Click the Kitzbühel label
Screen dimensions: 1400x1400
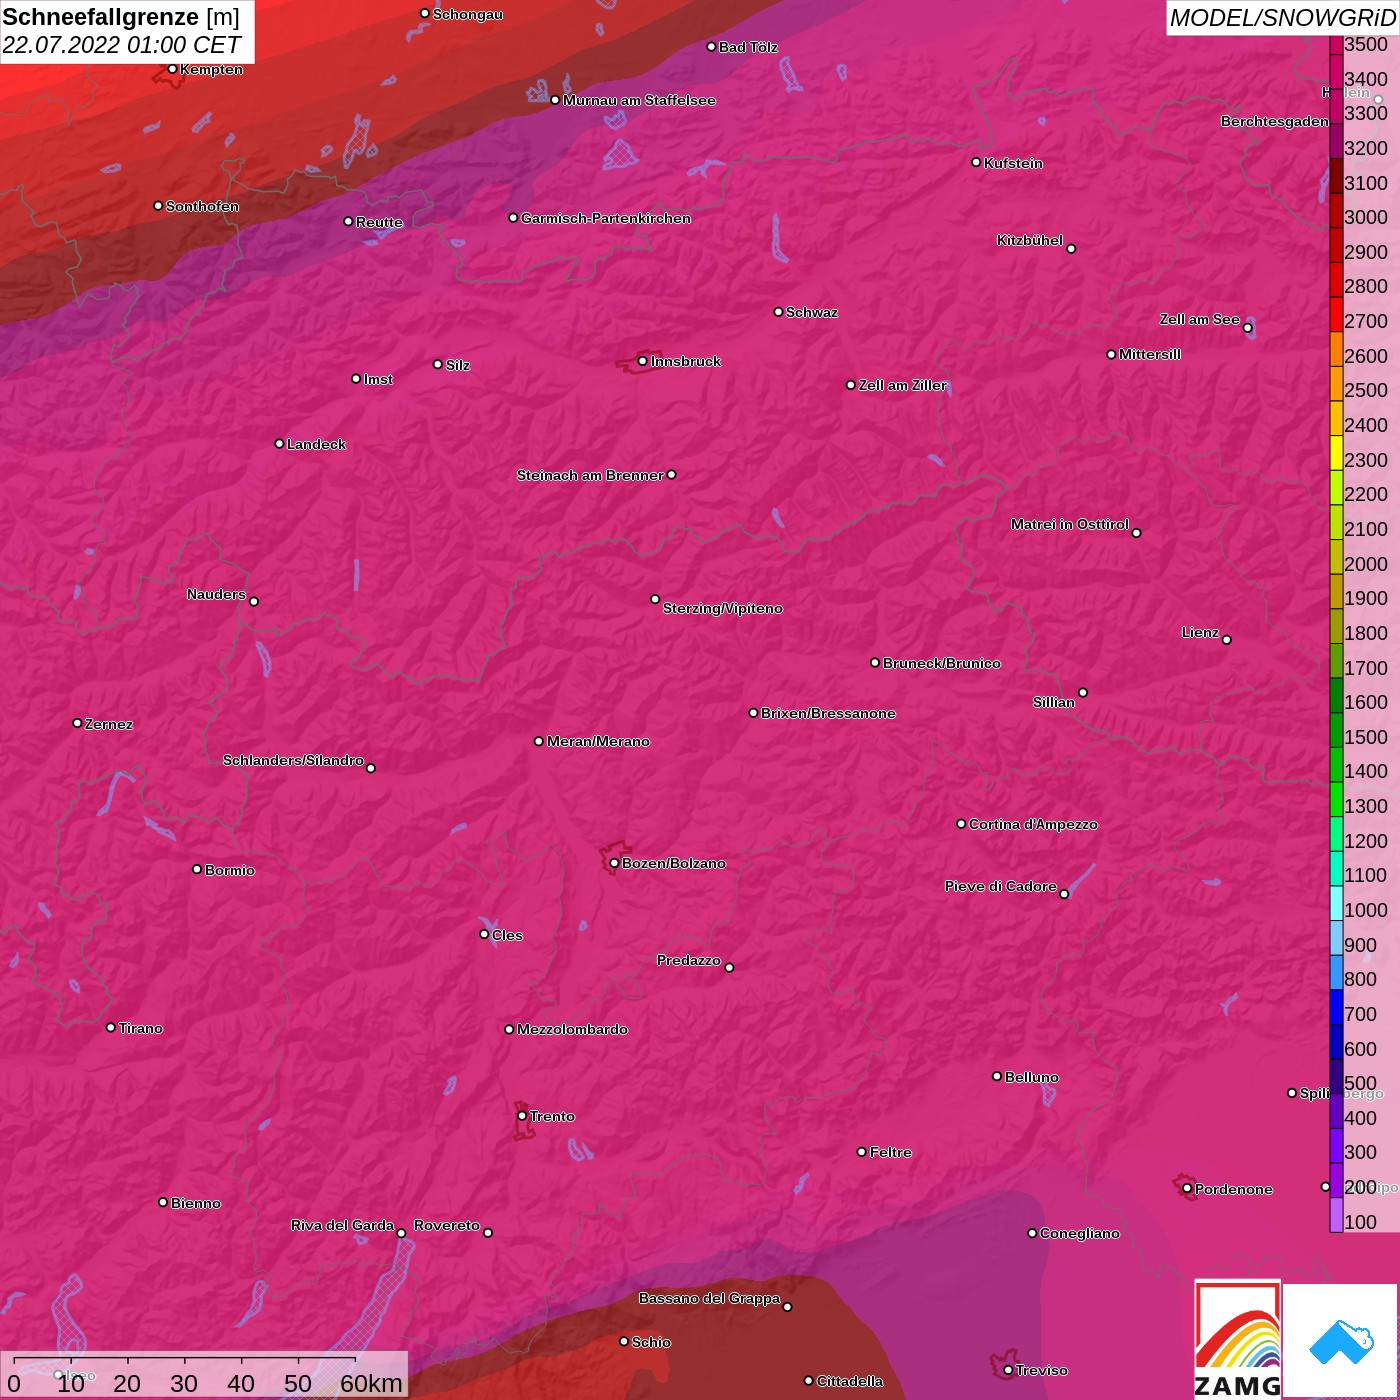click(1030, 240)
